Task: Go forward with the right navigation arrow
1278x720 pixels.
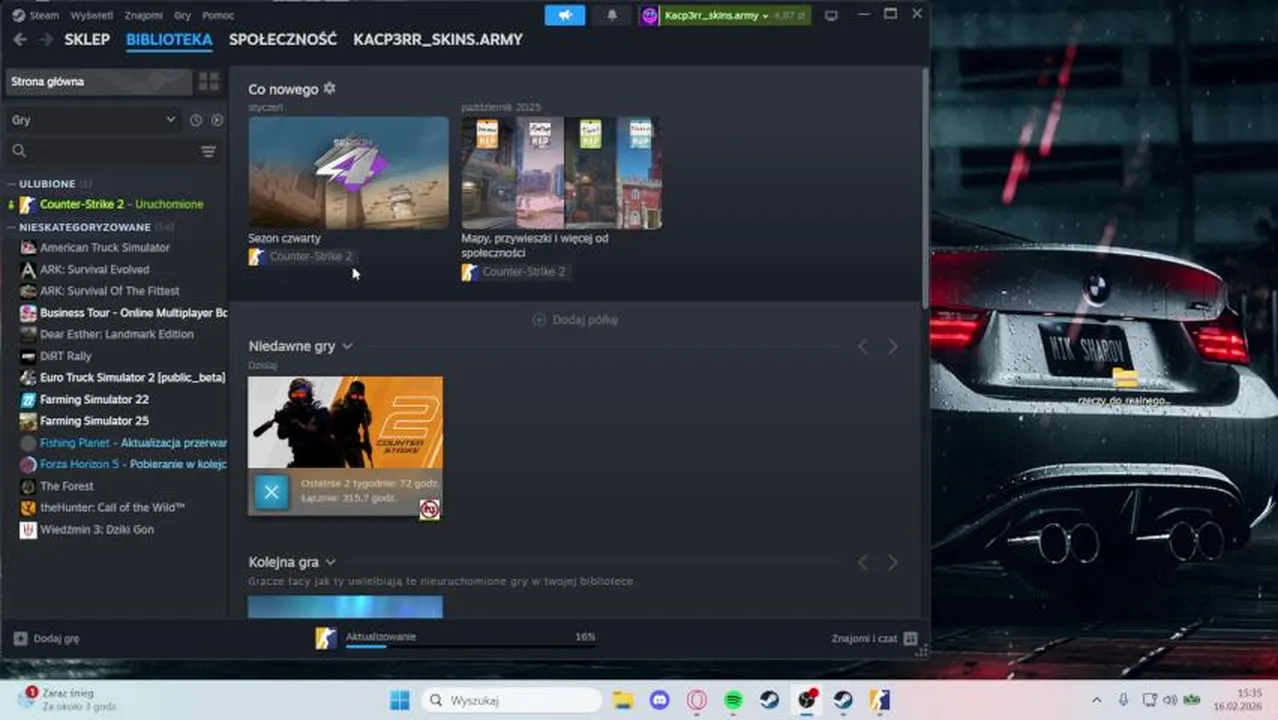Action: 46,40
